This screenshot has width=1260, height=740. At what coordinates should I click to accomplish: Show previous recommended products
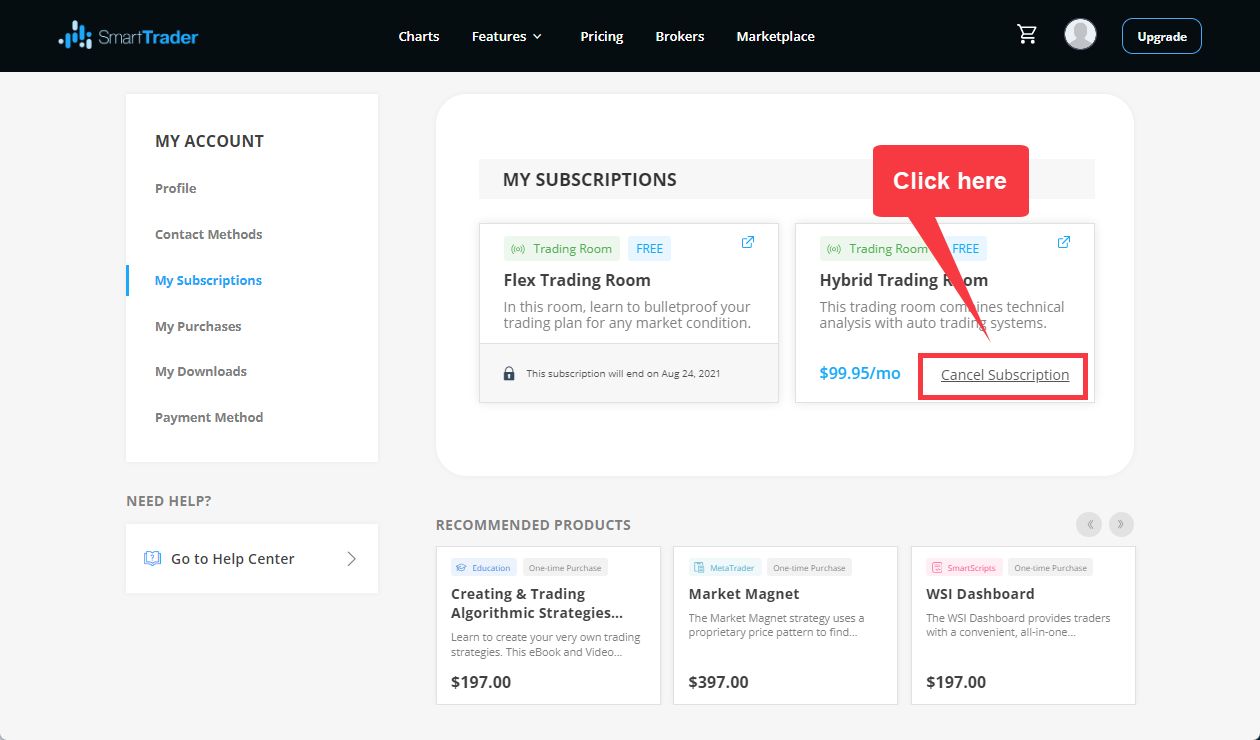pyautogui.click(x=1088, y=524)
